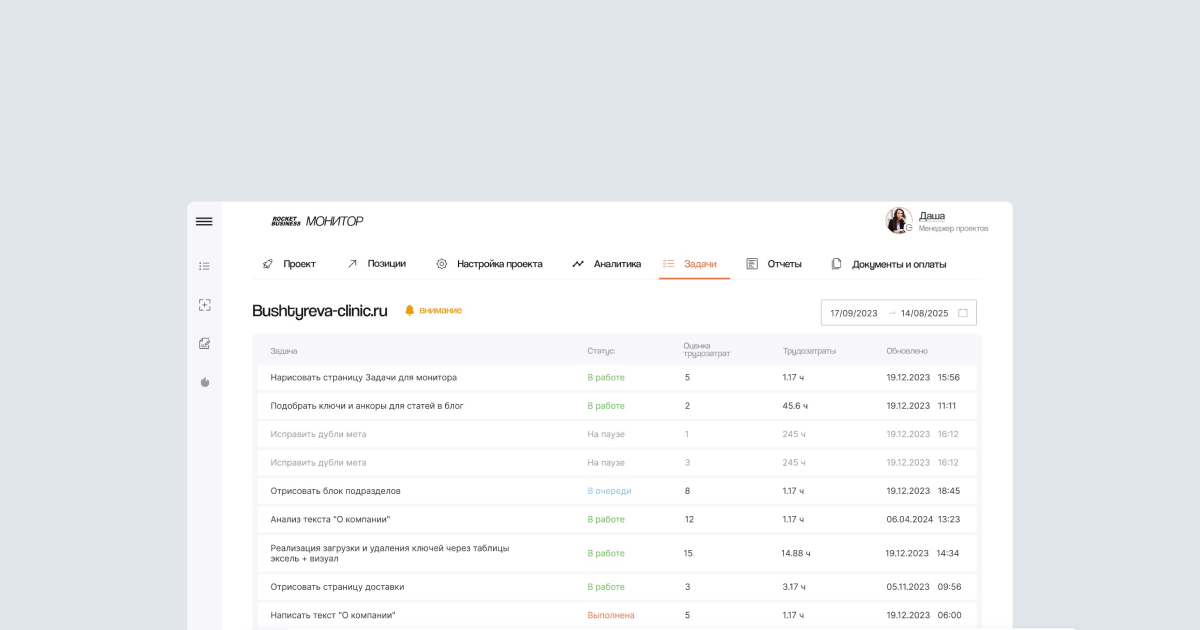Screen dimensions: 1200x630
Task: Sort by the 'Обновлено' column header
Action: (x=906, y=351)
